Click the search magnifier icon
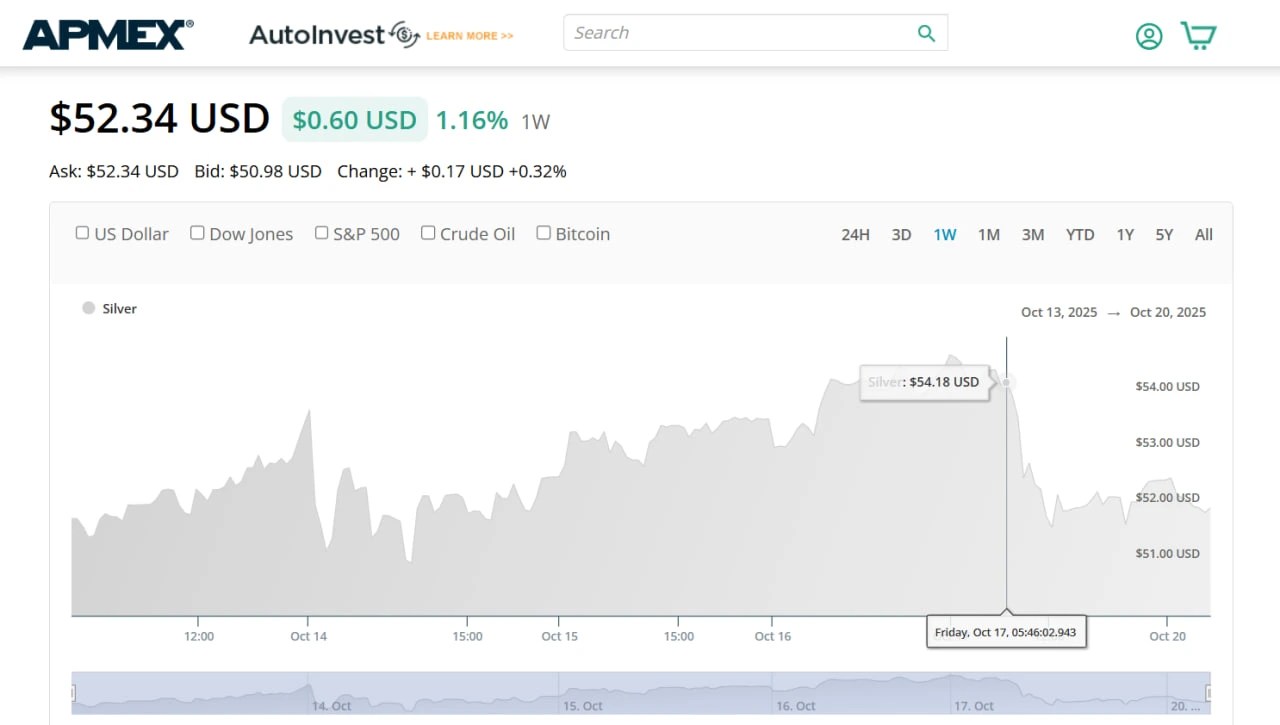This screenshot has height=725, width=1280. point(926,33)
